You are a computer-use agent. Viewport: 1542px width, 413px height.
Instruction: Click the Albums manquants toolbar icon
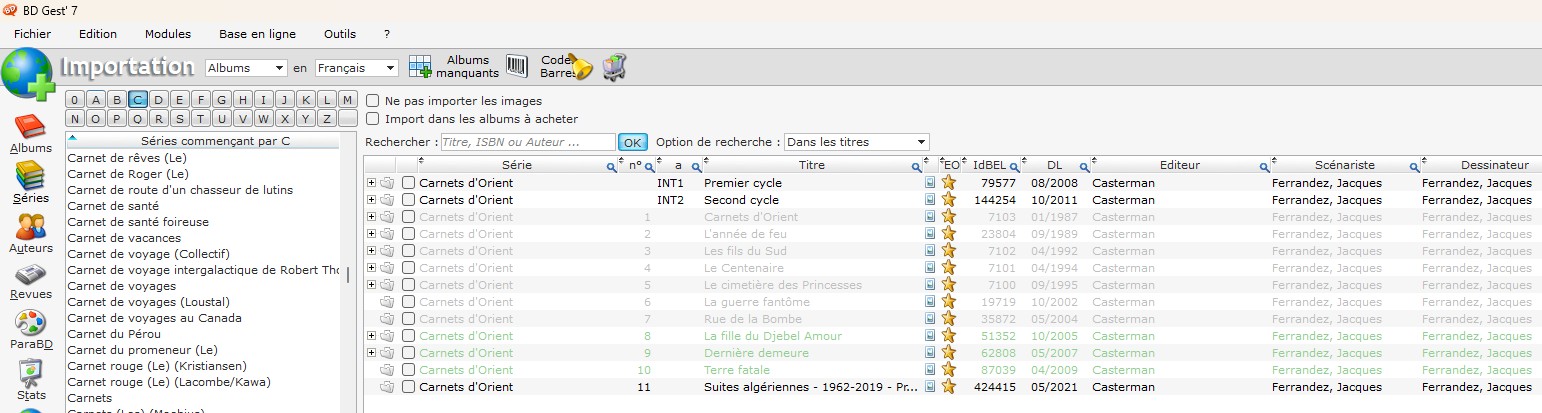[x=420, y=67]
